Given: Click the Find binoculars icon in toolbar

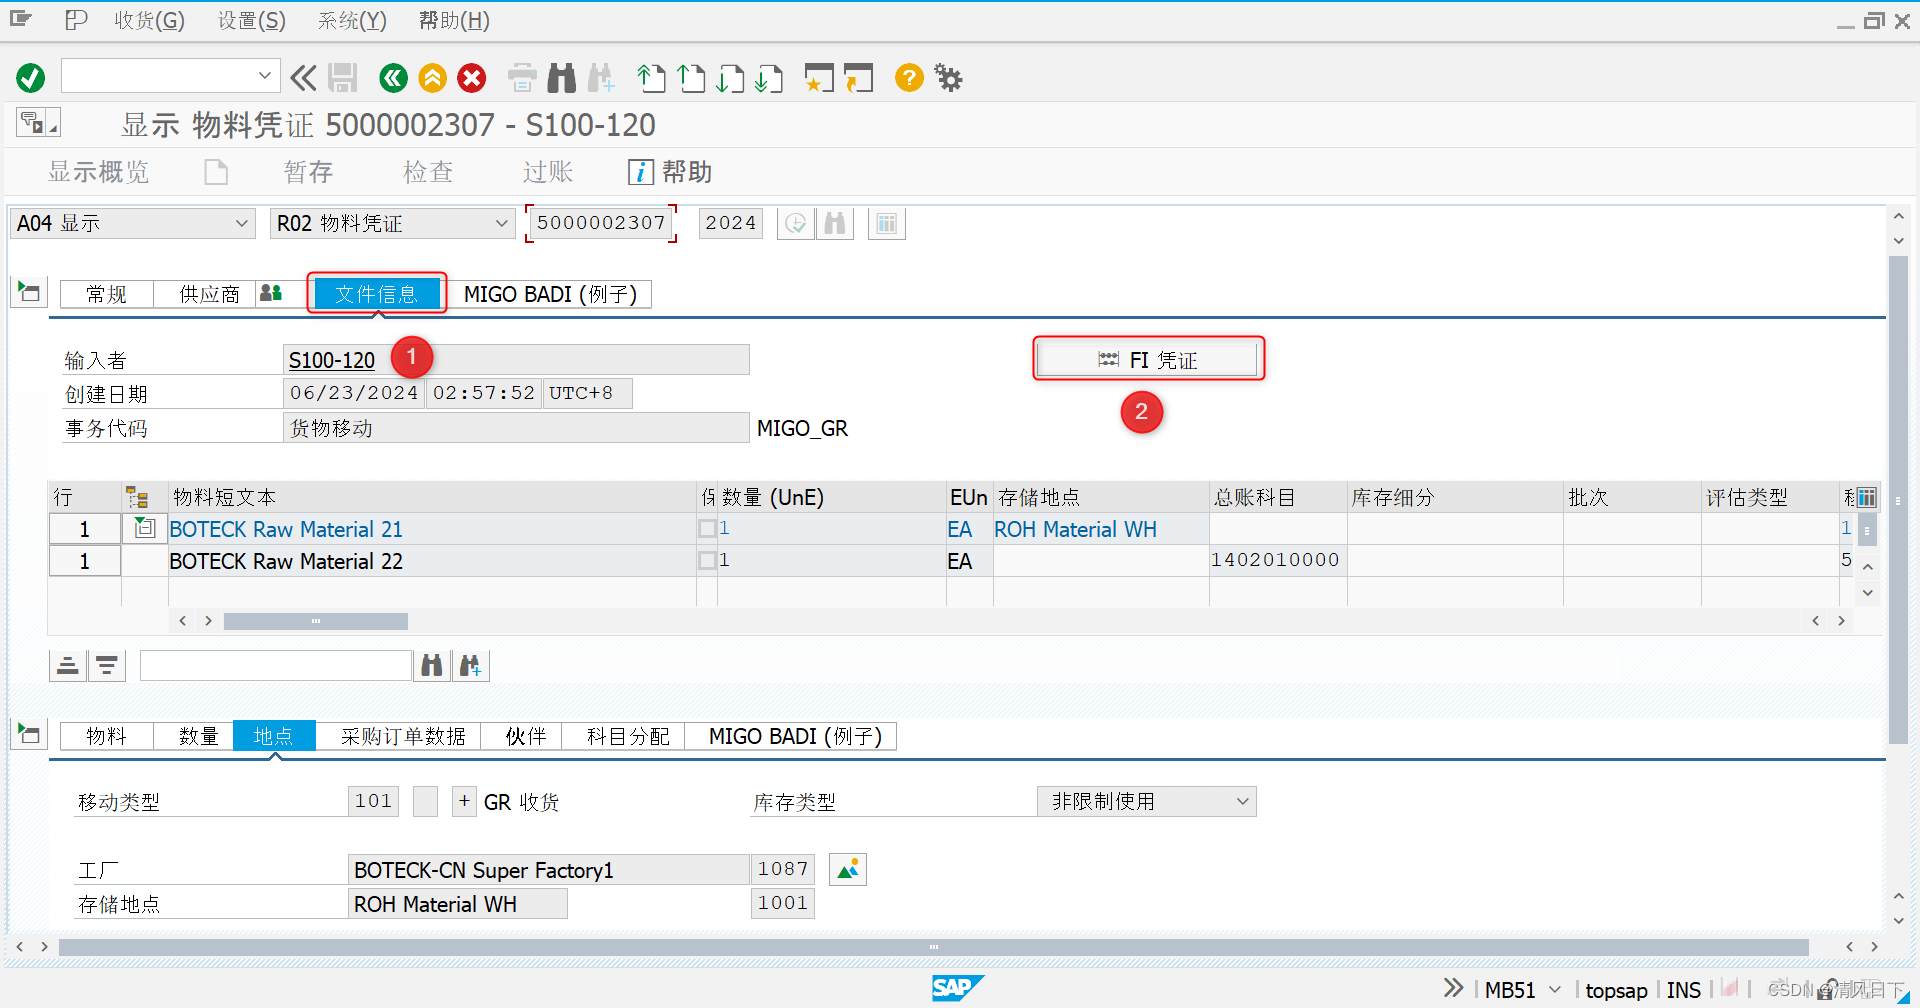Looking at the screenshot, I should click(562, 77).
